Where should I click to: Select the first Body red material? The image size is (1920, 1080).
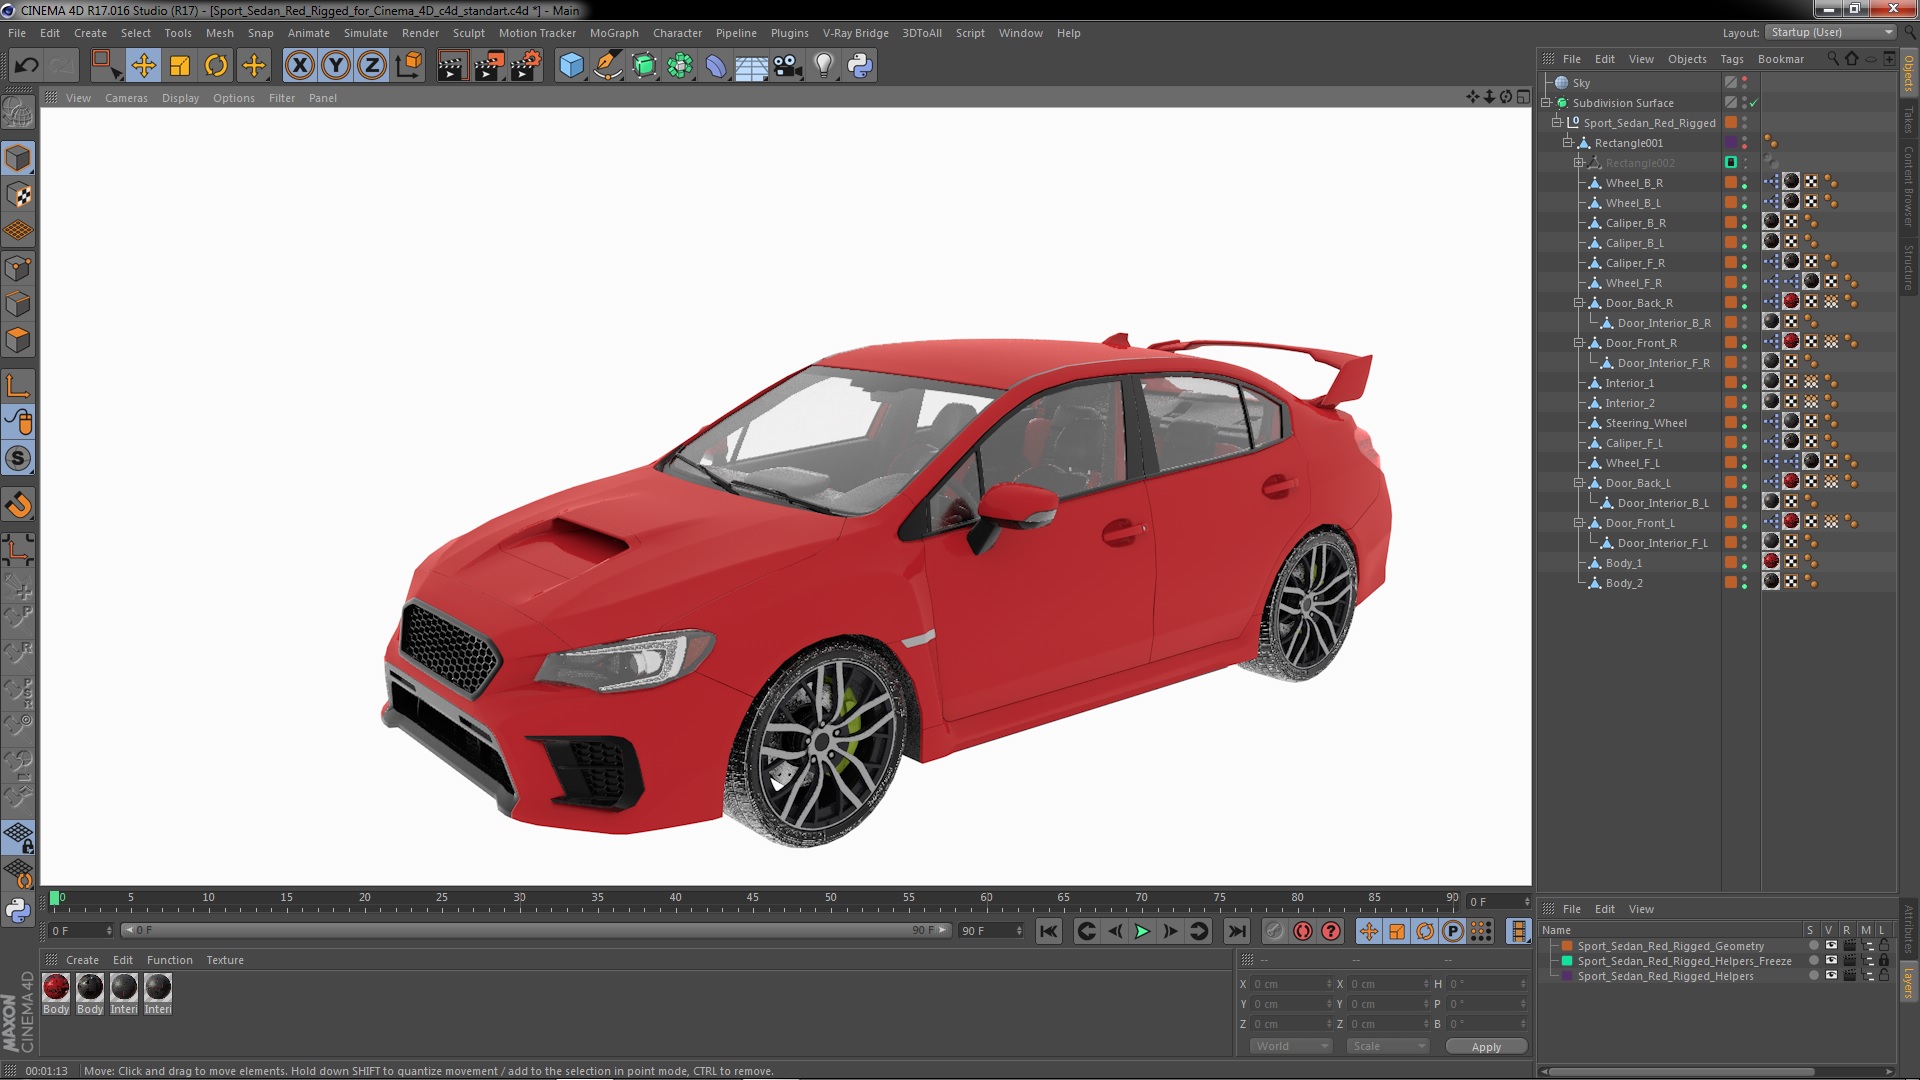[x=56, y=988]
